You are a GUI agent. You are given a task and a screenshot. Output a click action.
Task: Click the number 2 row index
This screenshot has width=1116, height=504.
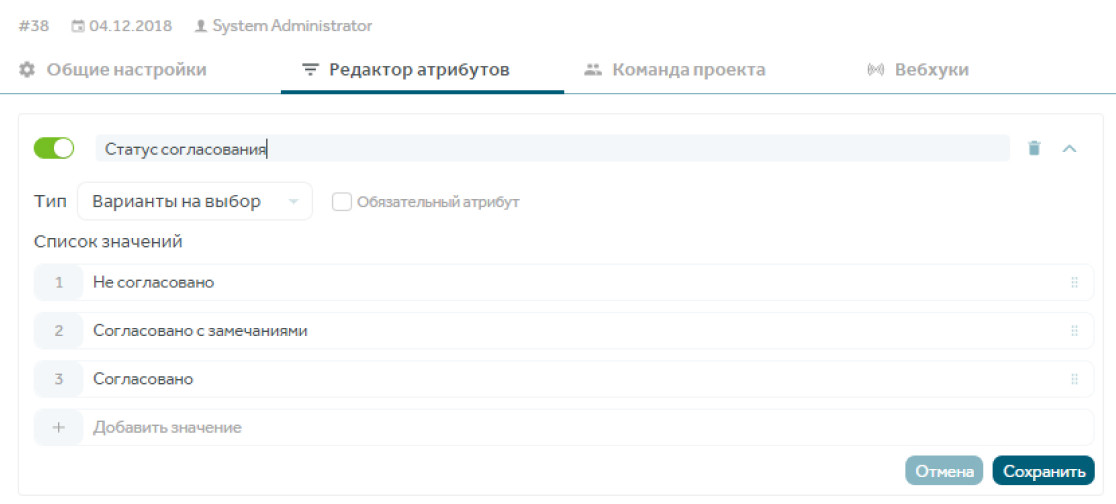point(58,331)
